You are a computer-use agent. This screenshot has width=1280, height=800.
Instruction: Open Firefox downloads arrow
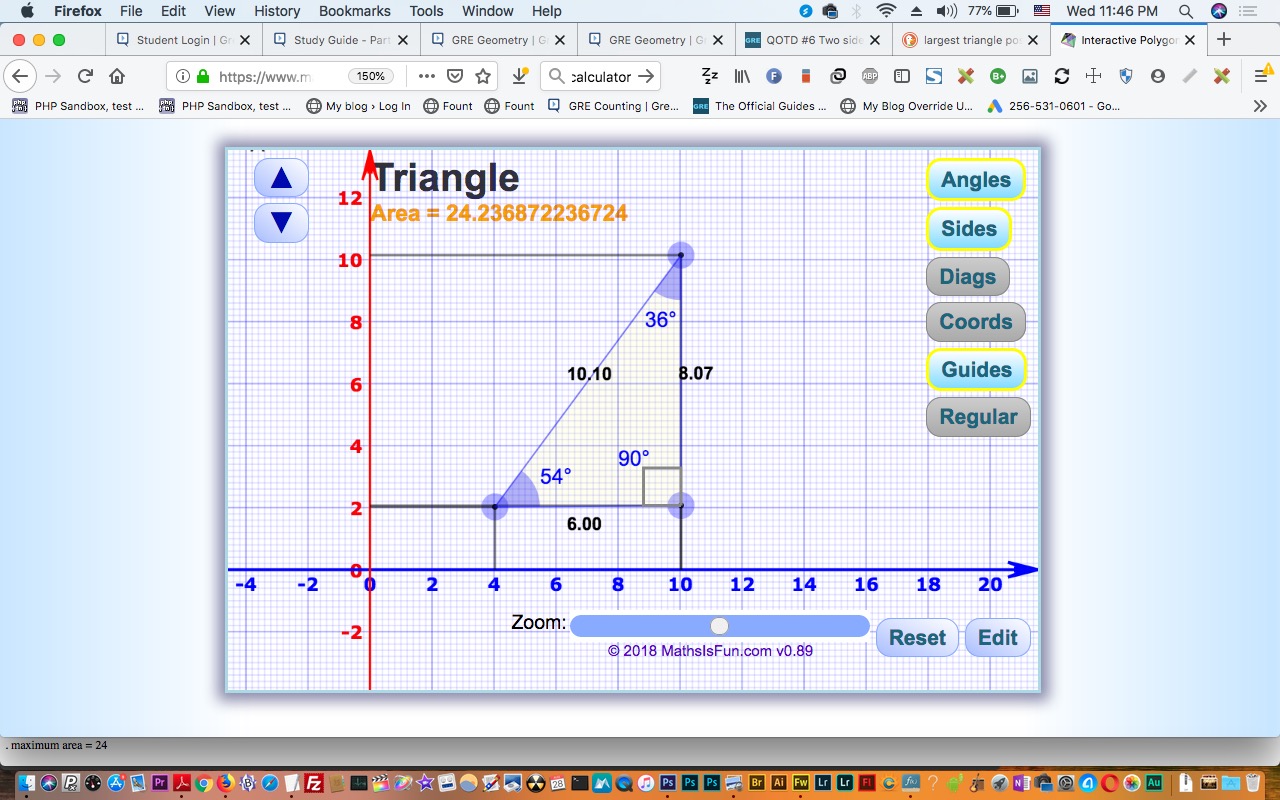[519, 76]
